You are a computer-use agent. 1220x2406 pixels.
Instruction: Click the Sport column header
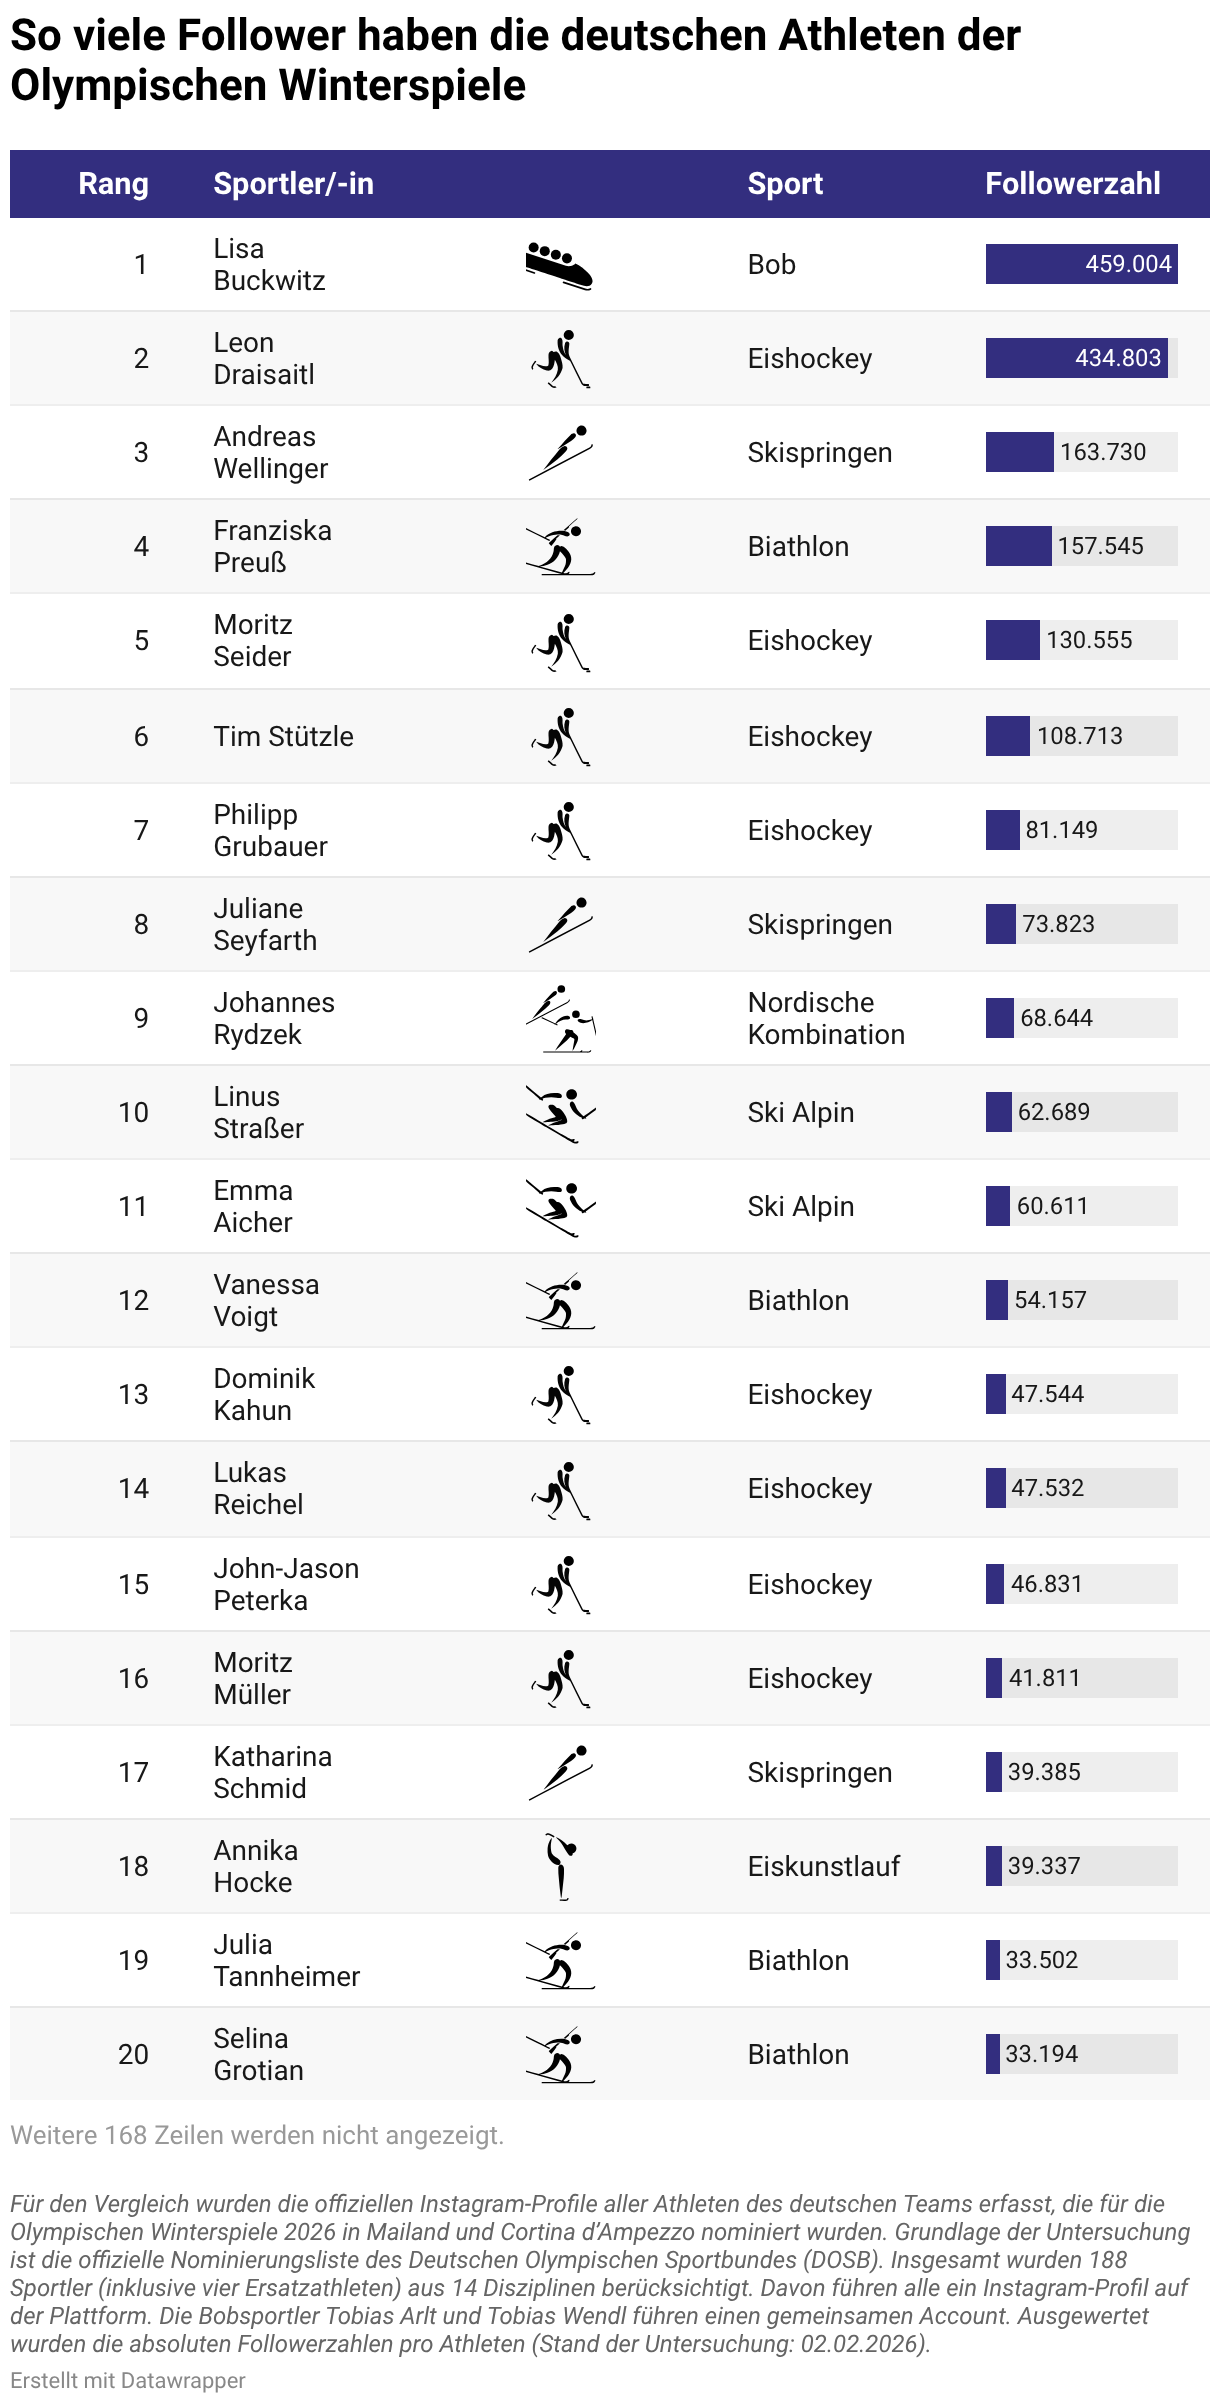click(785, 184)
